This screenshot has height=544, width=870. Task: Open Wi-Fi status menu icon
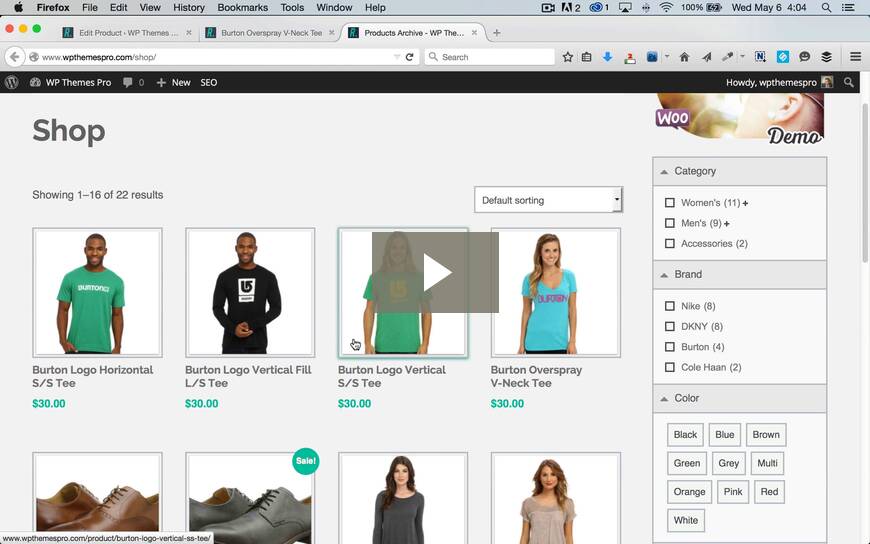tap(666, 8)
